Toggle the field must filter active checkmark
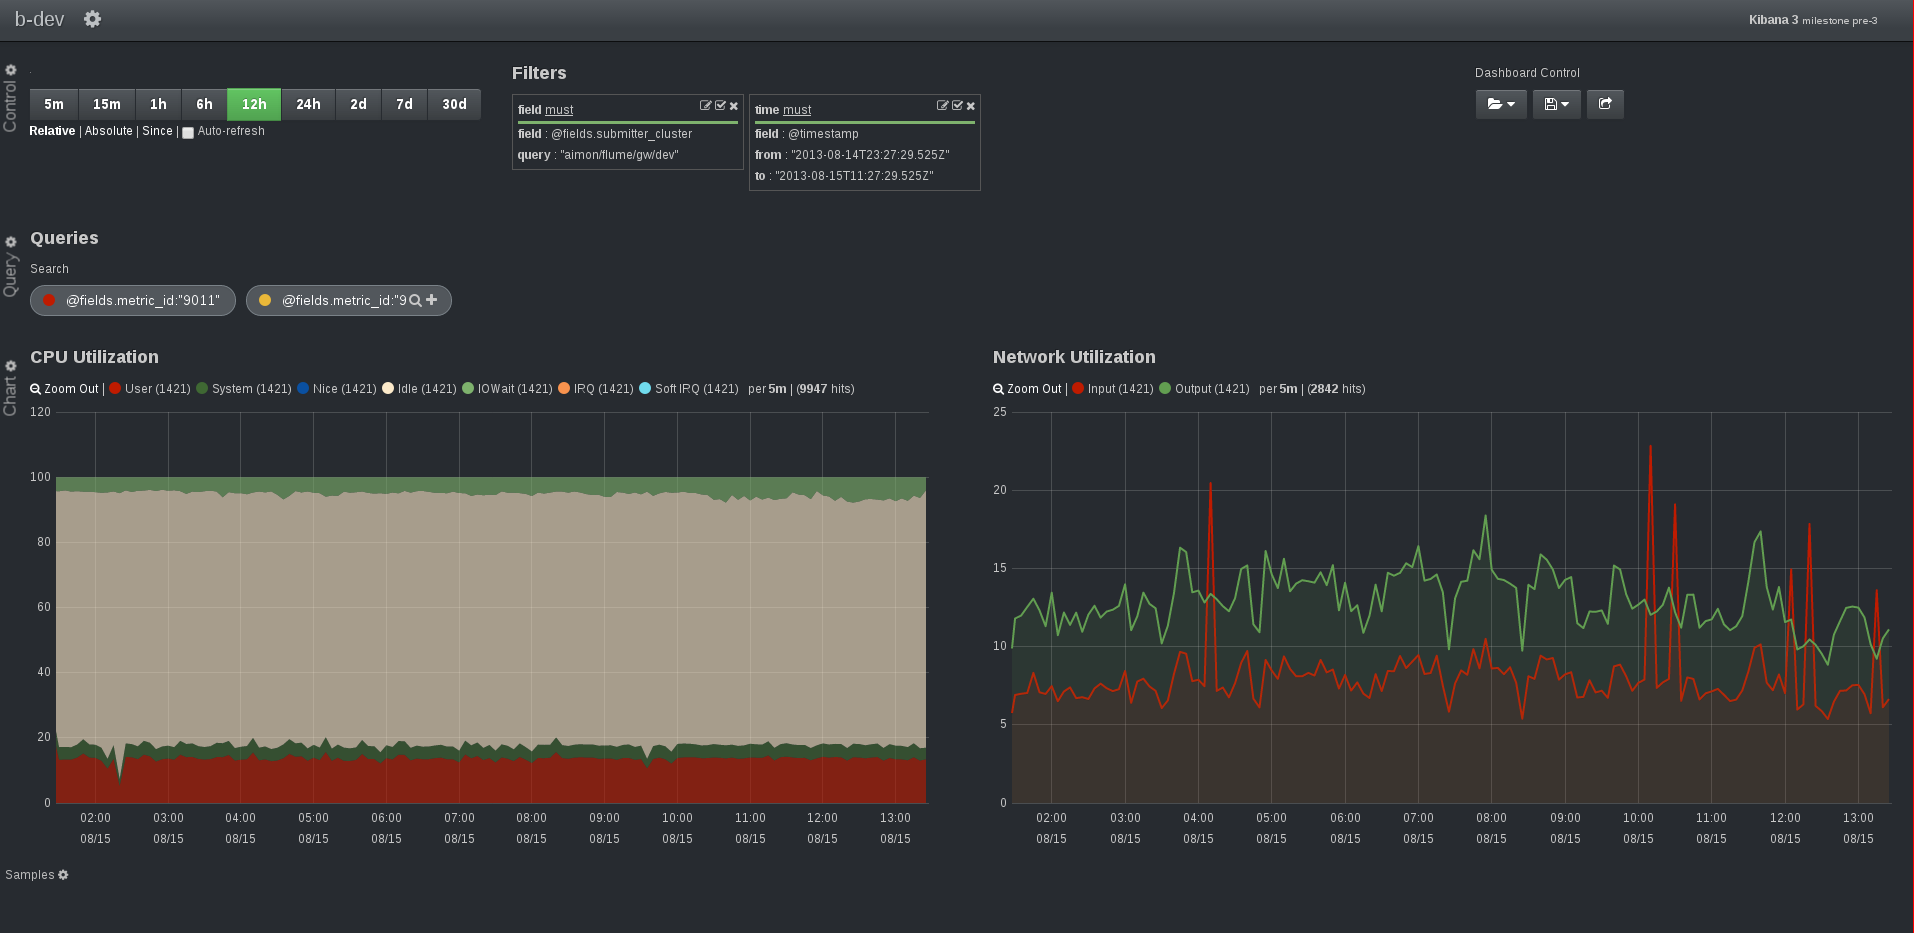1914x933 pixels. click(x=720, y=106)
